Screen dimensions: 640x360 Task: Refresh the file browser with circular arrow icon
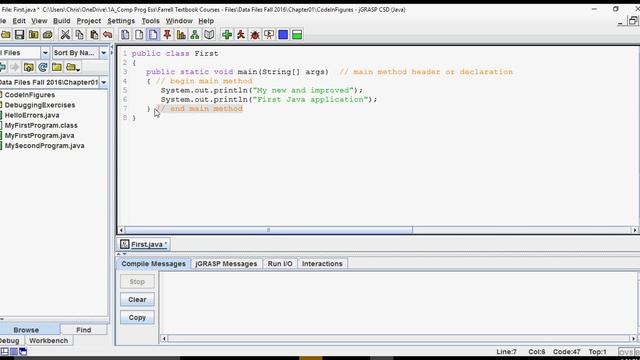[42, 67]
